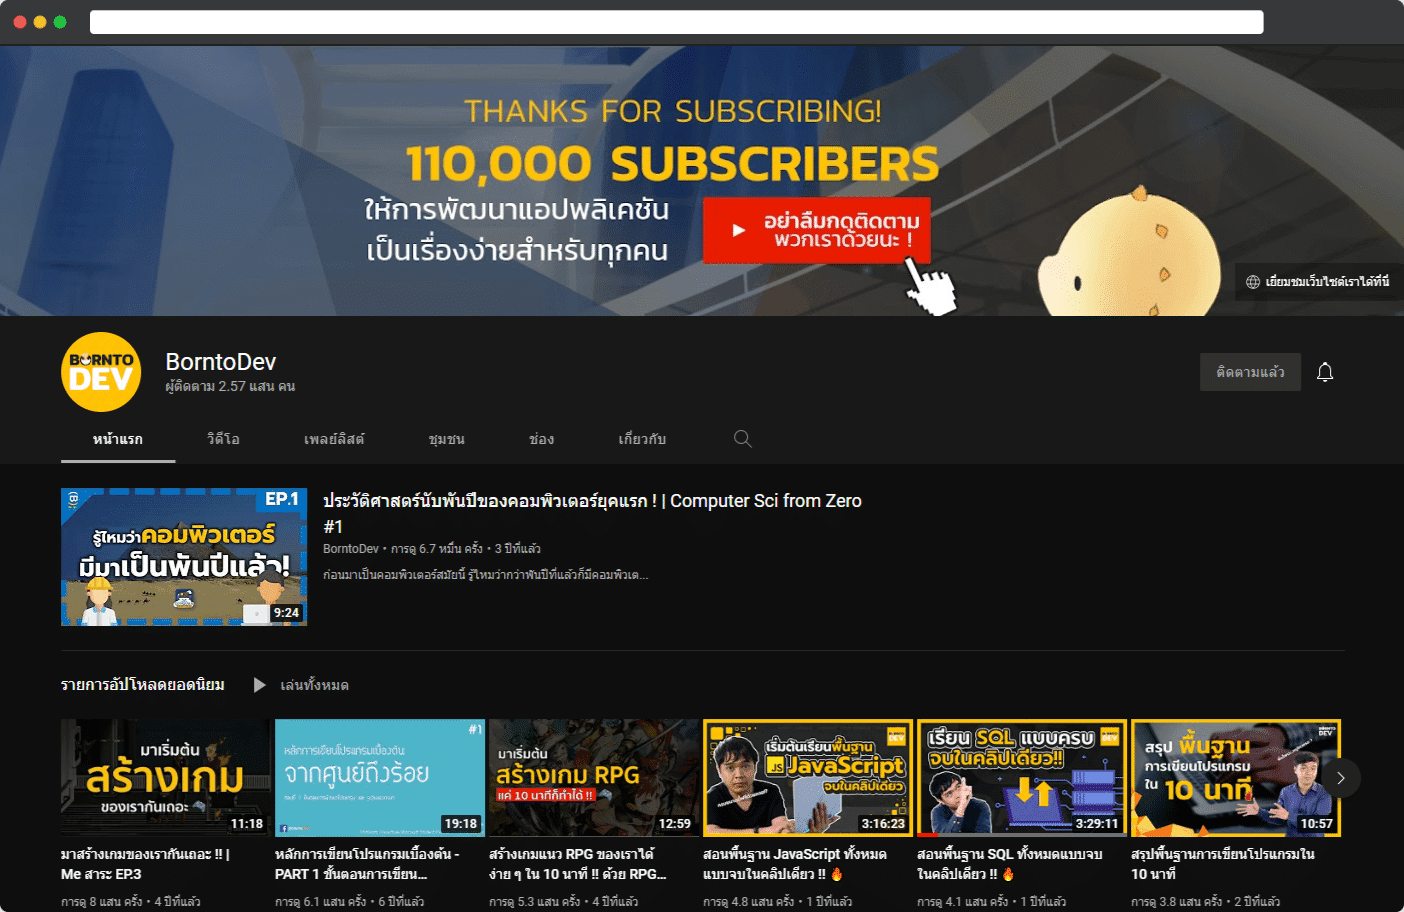Open the เกี่ยวกับ about tab
The width and height of the screenshot is (1404, 912).
[x=642, y=439]
